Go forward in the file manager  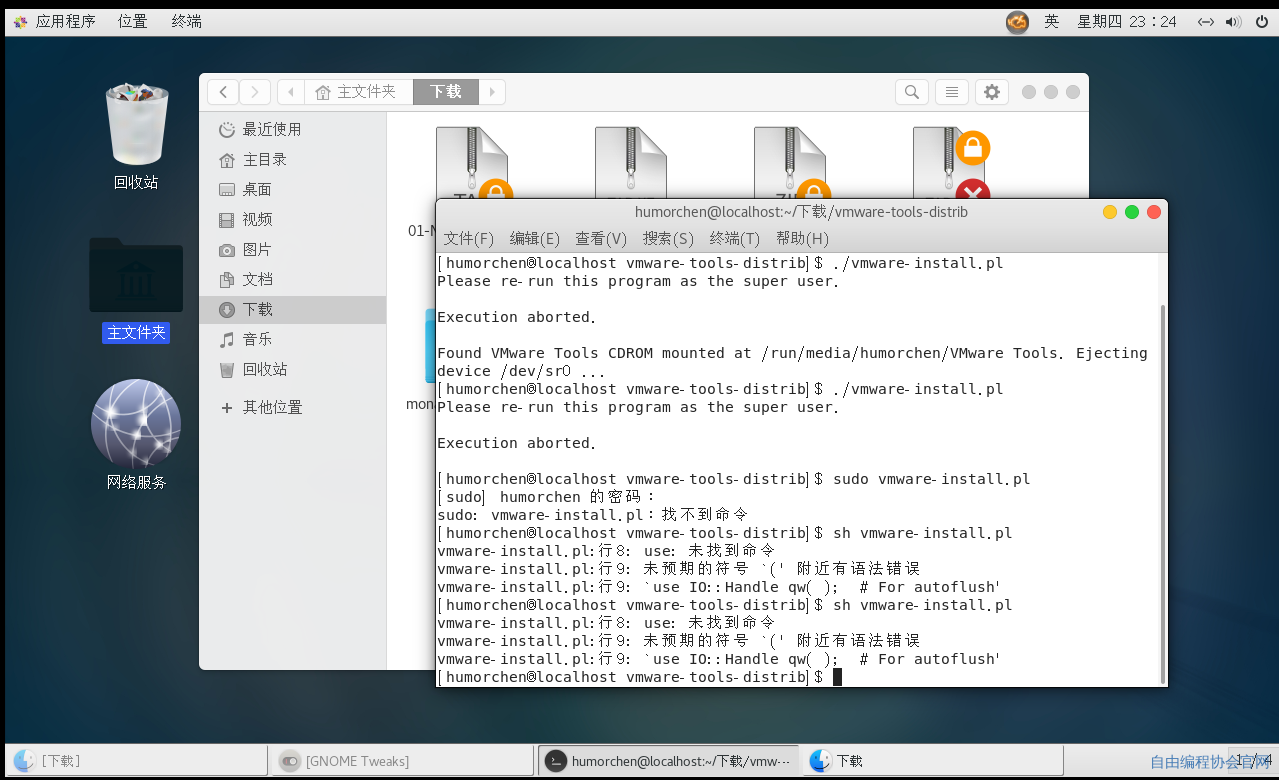pyautogui.click(x=254, y=92)
